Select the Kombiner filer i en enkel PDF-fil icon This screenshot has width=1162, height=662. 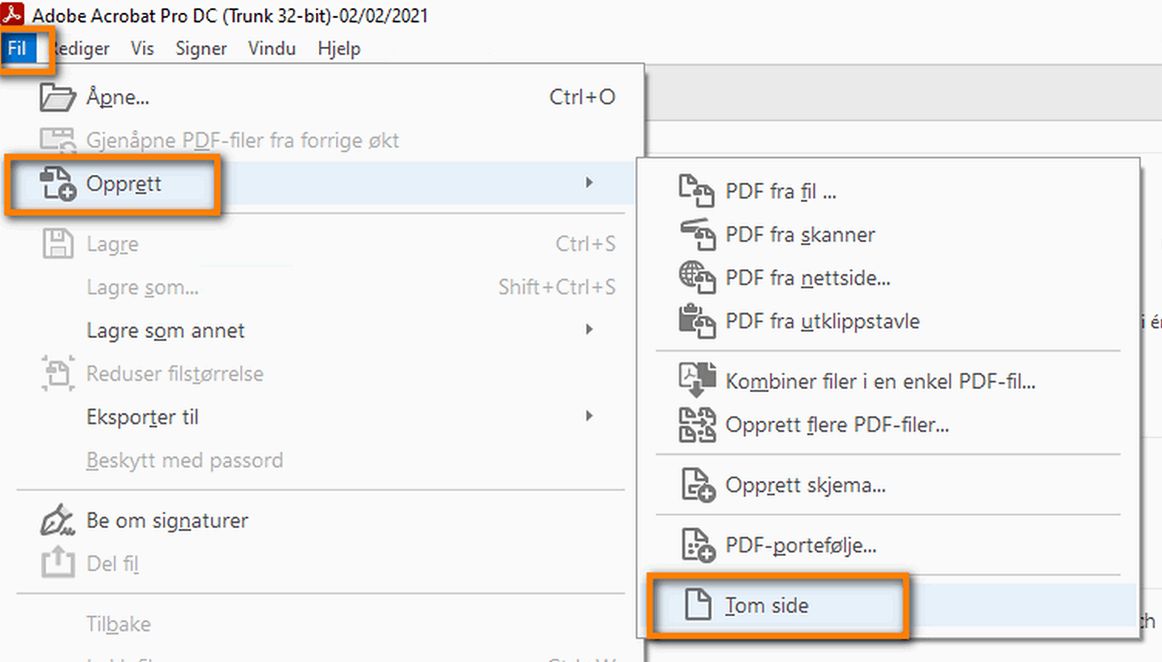point(700,381)
